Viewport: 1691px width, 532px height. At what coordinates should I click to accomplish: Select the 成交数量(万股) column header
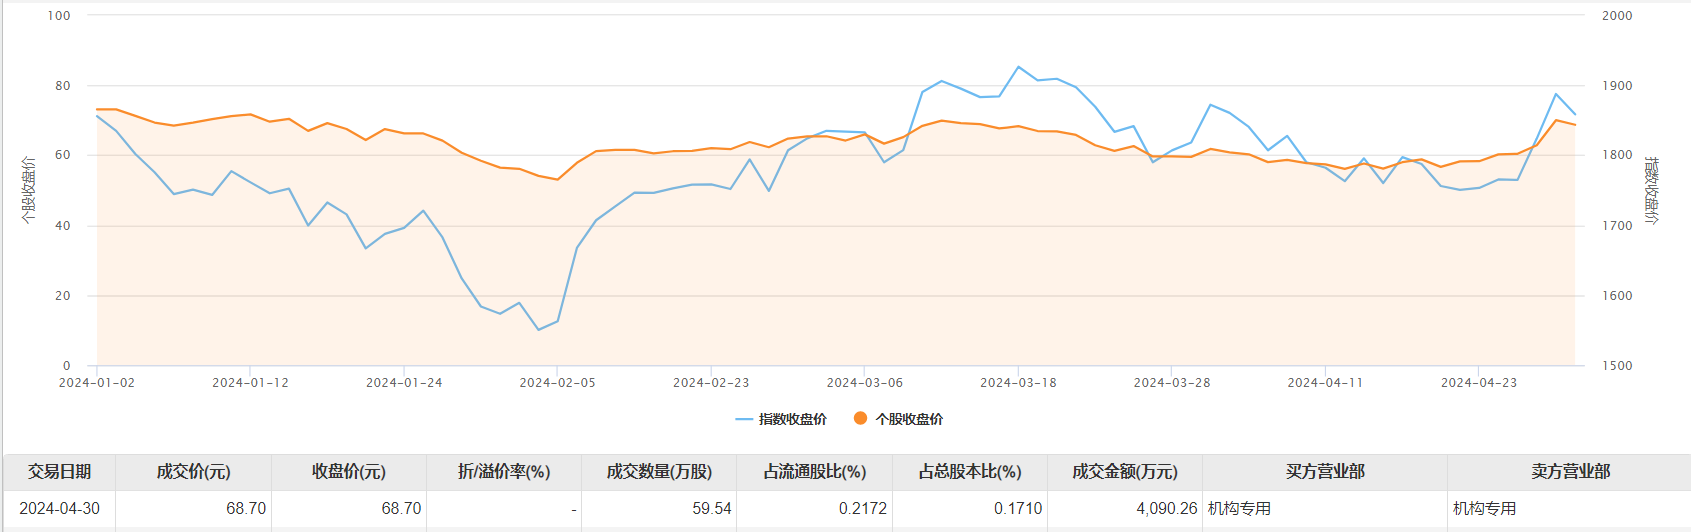659,472
